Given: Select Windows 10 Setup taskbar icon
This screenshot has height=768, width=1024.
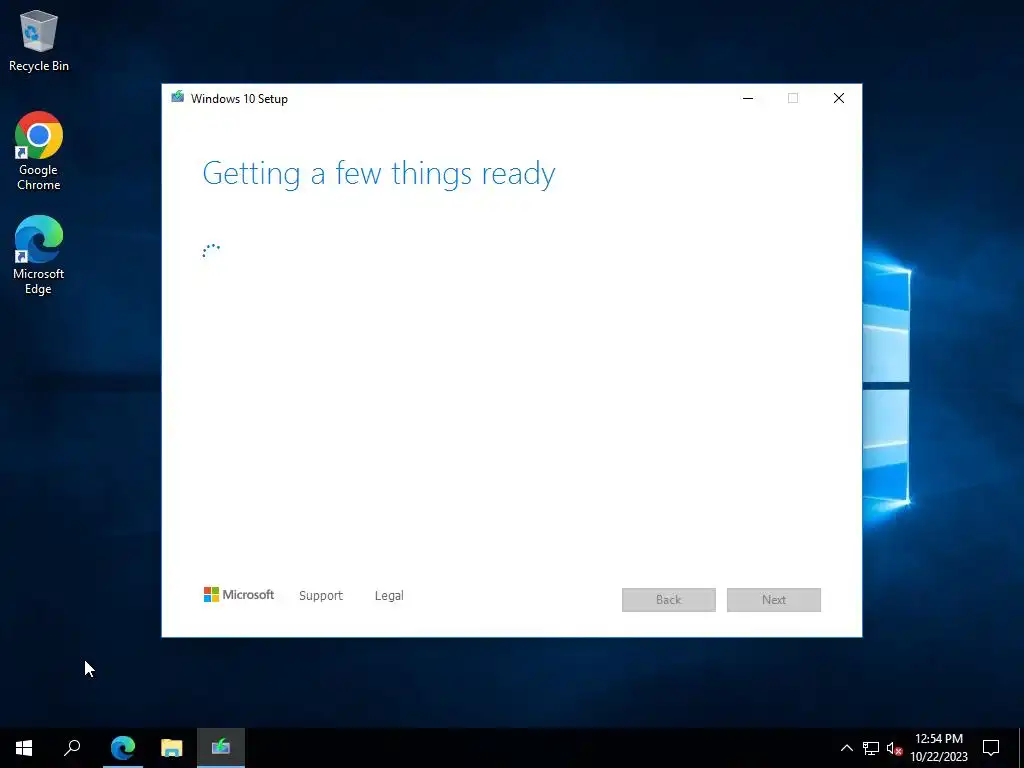Looking at the screenshot, I should (x=221, y=748).
